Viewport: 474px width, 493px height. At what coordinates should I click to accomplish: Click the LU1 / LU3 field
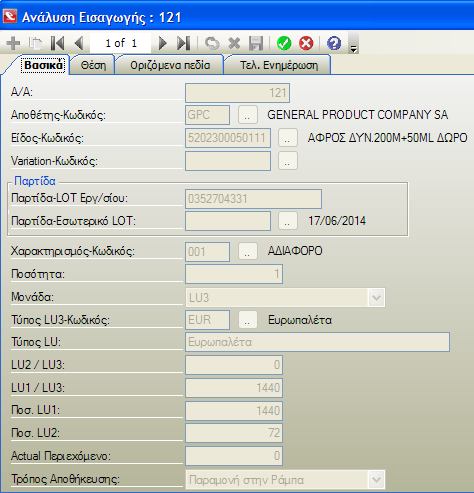point(234,388)
